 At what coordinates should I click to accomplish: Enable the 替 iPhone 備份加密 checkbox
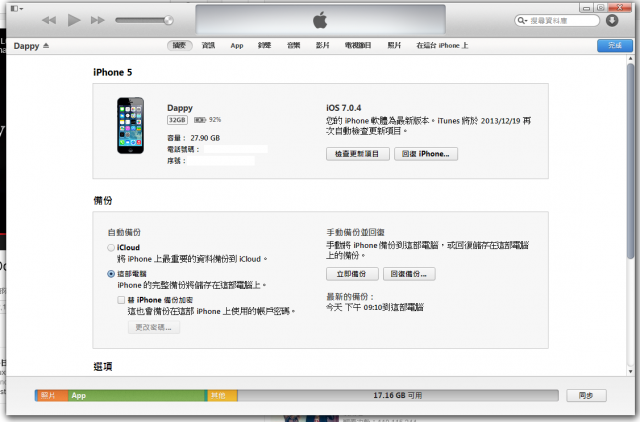(121, 300)
